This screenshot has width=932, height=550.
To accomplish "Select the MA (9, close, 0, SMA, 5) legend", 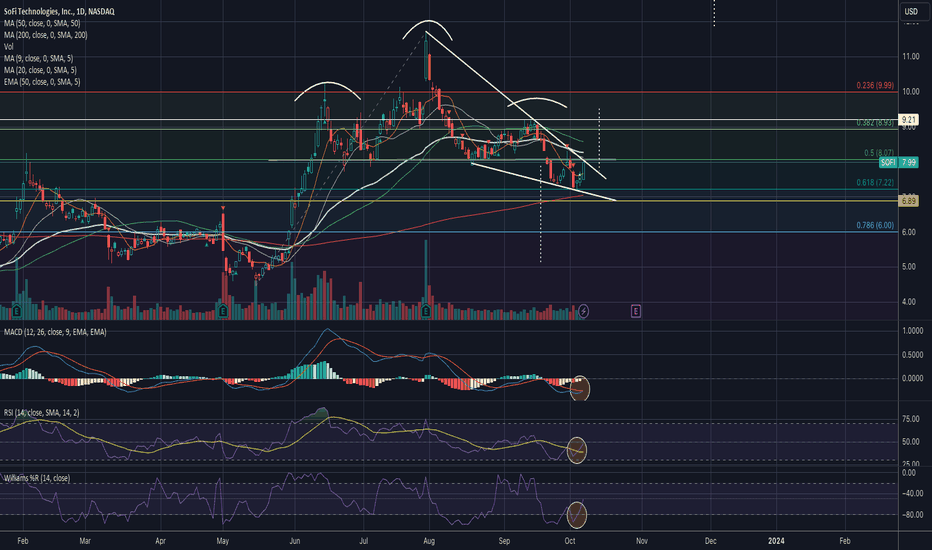I will [38, 58].
